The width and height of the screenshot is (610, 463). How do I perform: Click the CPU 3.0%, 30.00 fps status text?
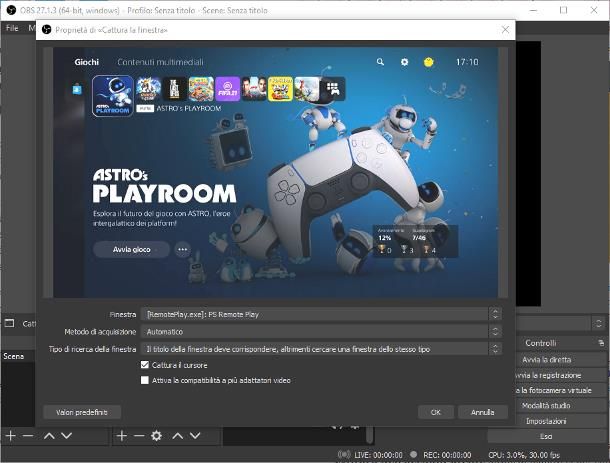tap(524, 455)
